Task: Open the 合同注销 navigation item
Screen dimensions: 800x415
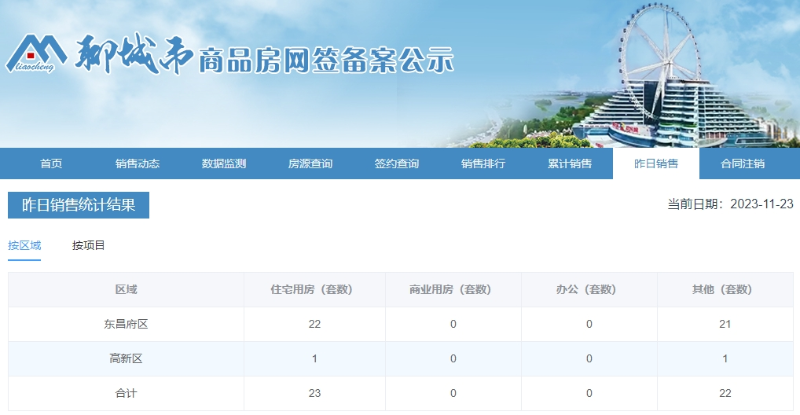Action: click(742, 164)
